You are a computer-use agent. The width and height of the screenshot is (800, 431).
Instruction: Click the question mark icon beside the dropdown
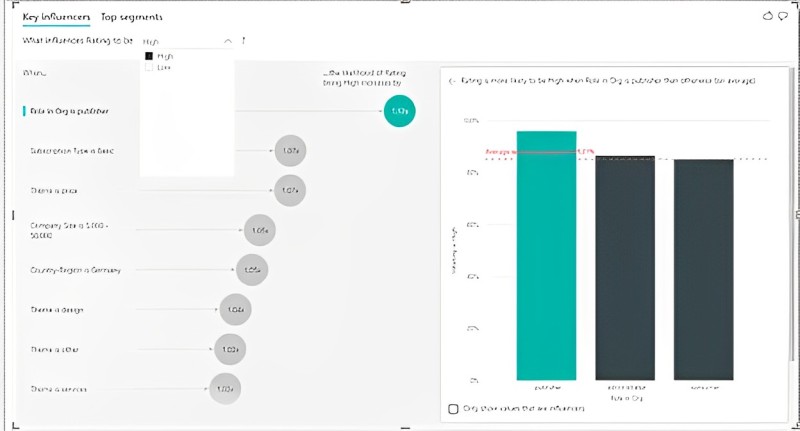[x=243, y=40]
